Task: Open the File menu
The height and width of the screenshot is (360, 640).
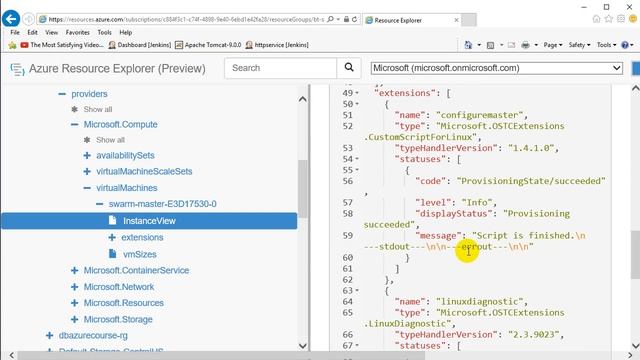Action: coord(15,32)
